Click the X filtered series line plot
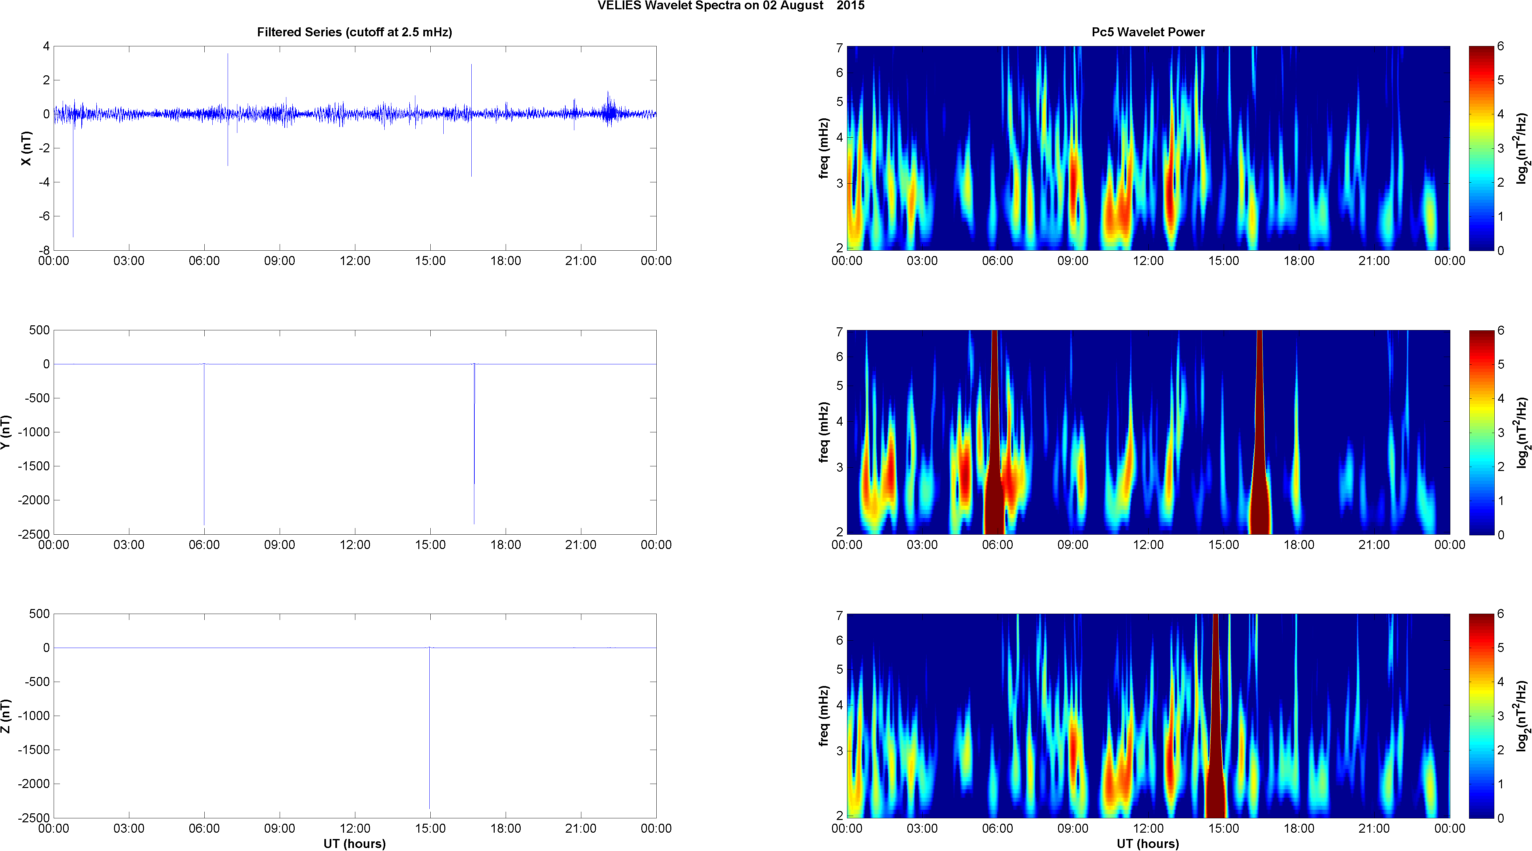The image size is (1532, 851). (x=355, y=148)
